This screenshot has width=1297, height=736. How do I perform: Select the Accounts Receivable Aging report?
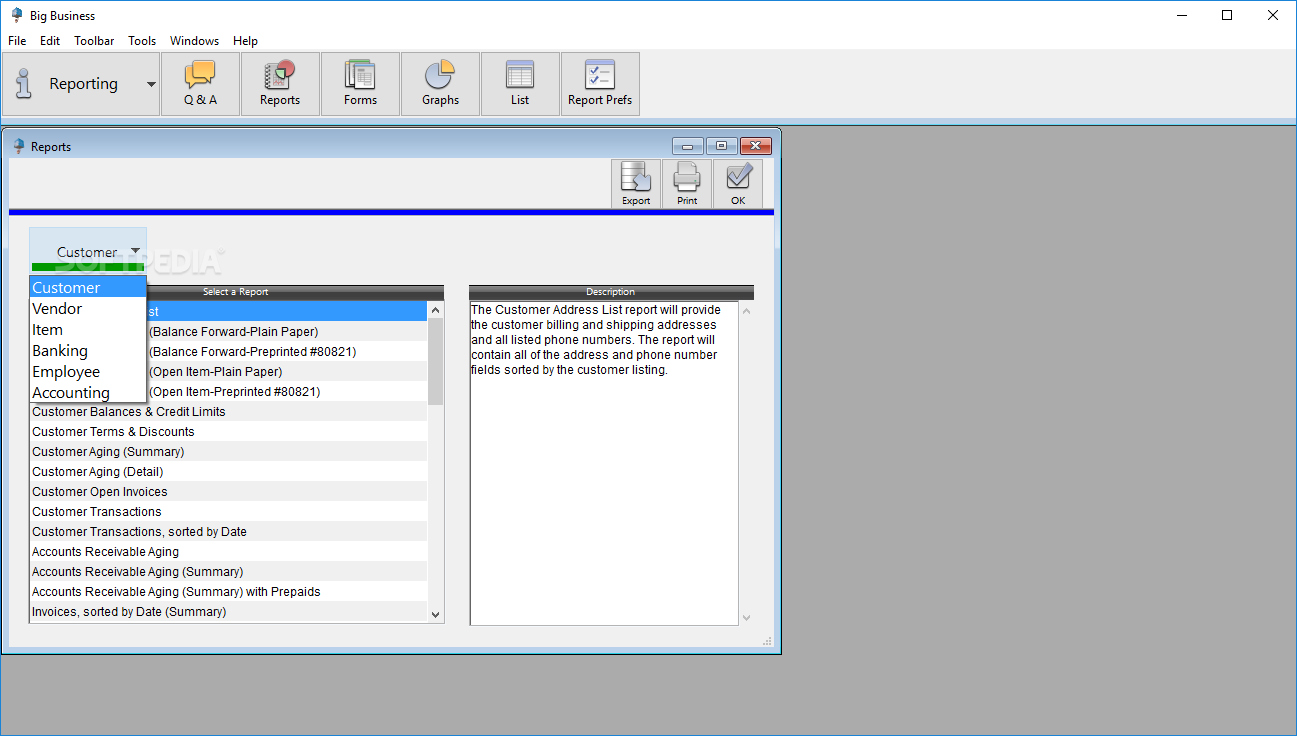point(229,552)
